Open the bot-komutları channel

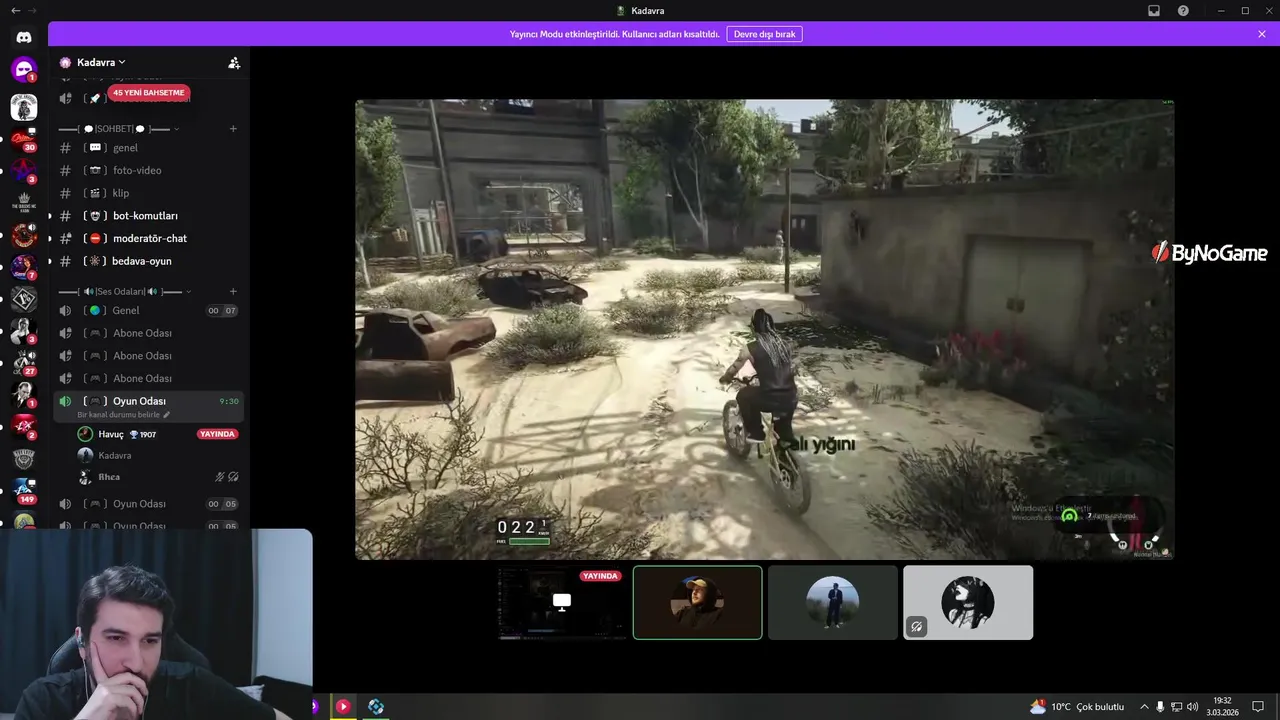148,216
